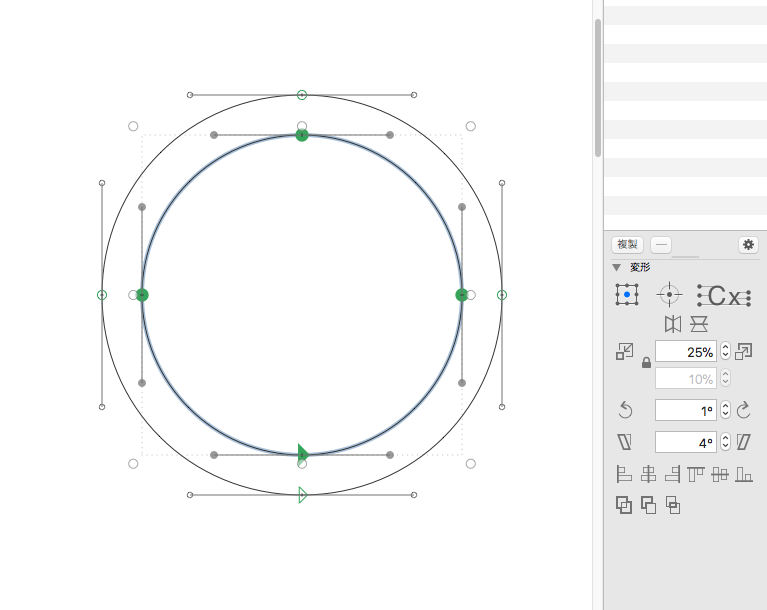Click the stepper beside 1° field
This screenshot has width=767, height=610.
pos(725,410)
